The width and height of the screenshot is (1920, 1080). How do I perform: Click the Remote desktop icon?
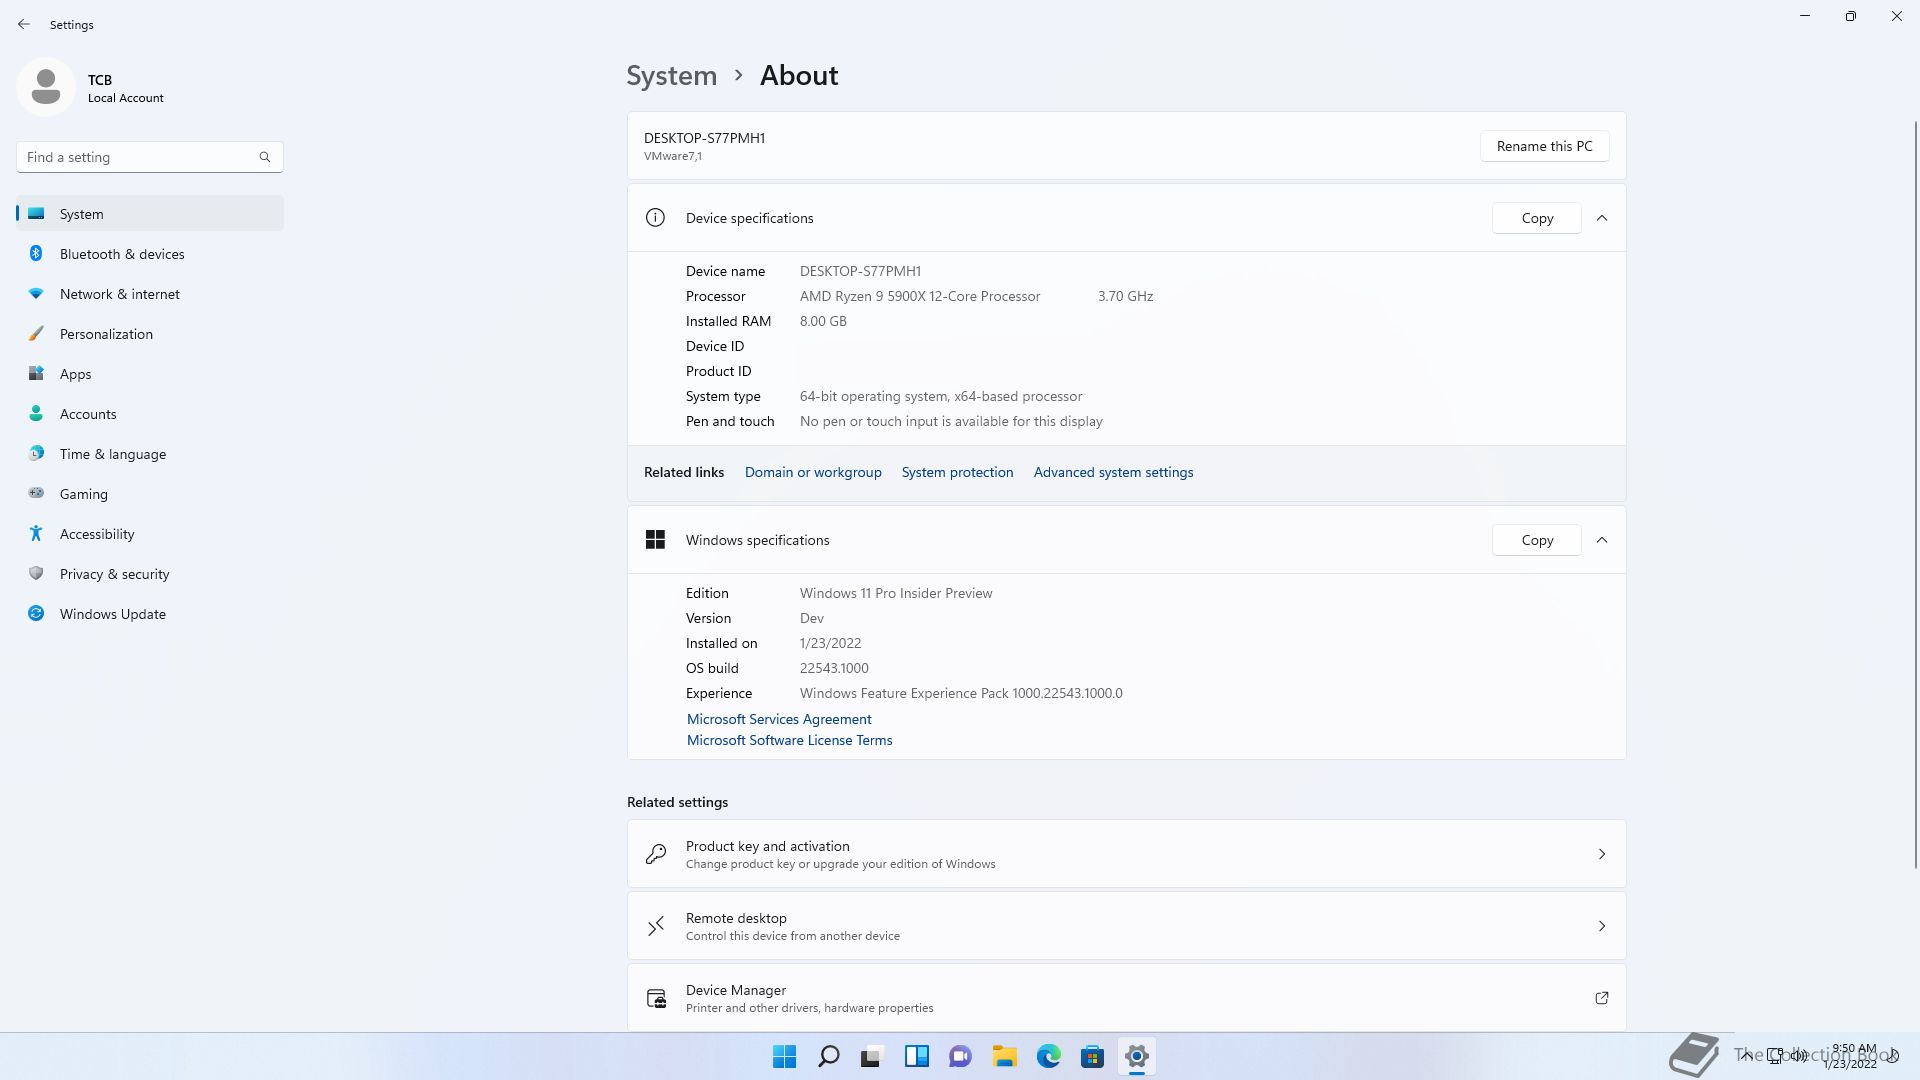point(656,926)
